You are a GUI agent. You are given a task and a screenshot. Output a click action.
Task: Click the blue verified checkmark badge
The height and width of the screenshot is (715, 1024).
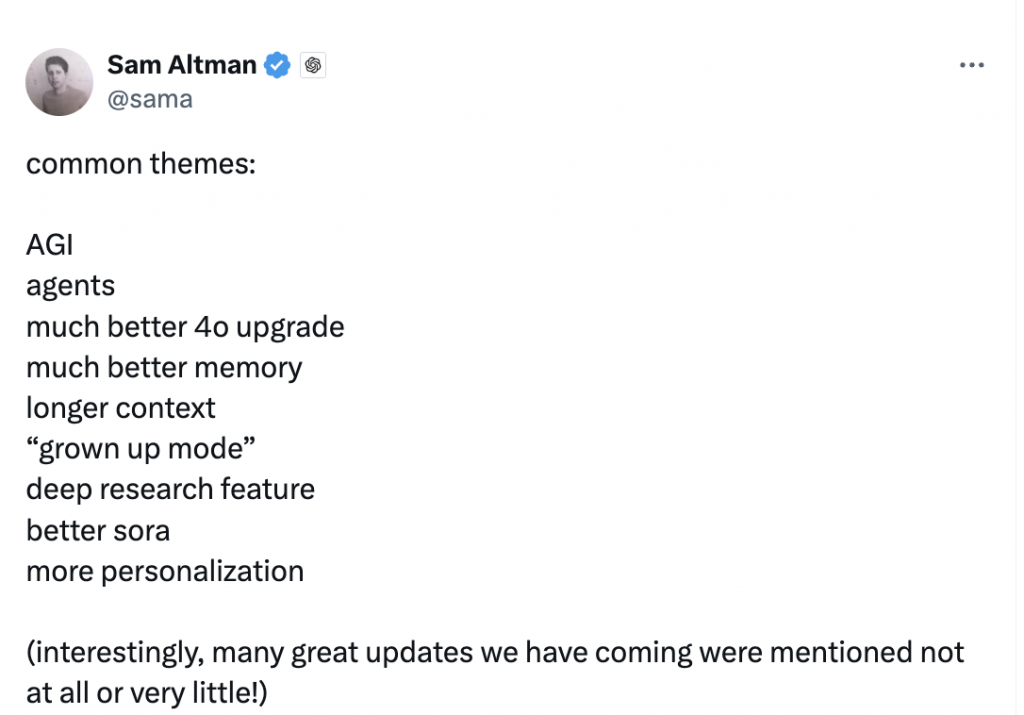277,65
